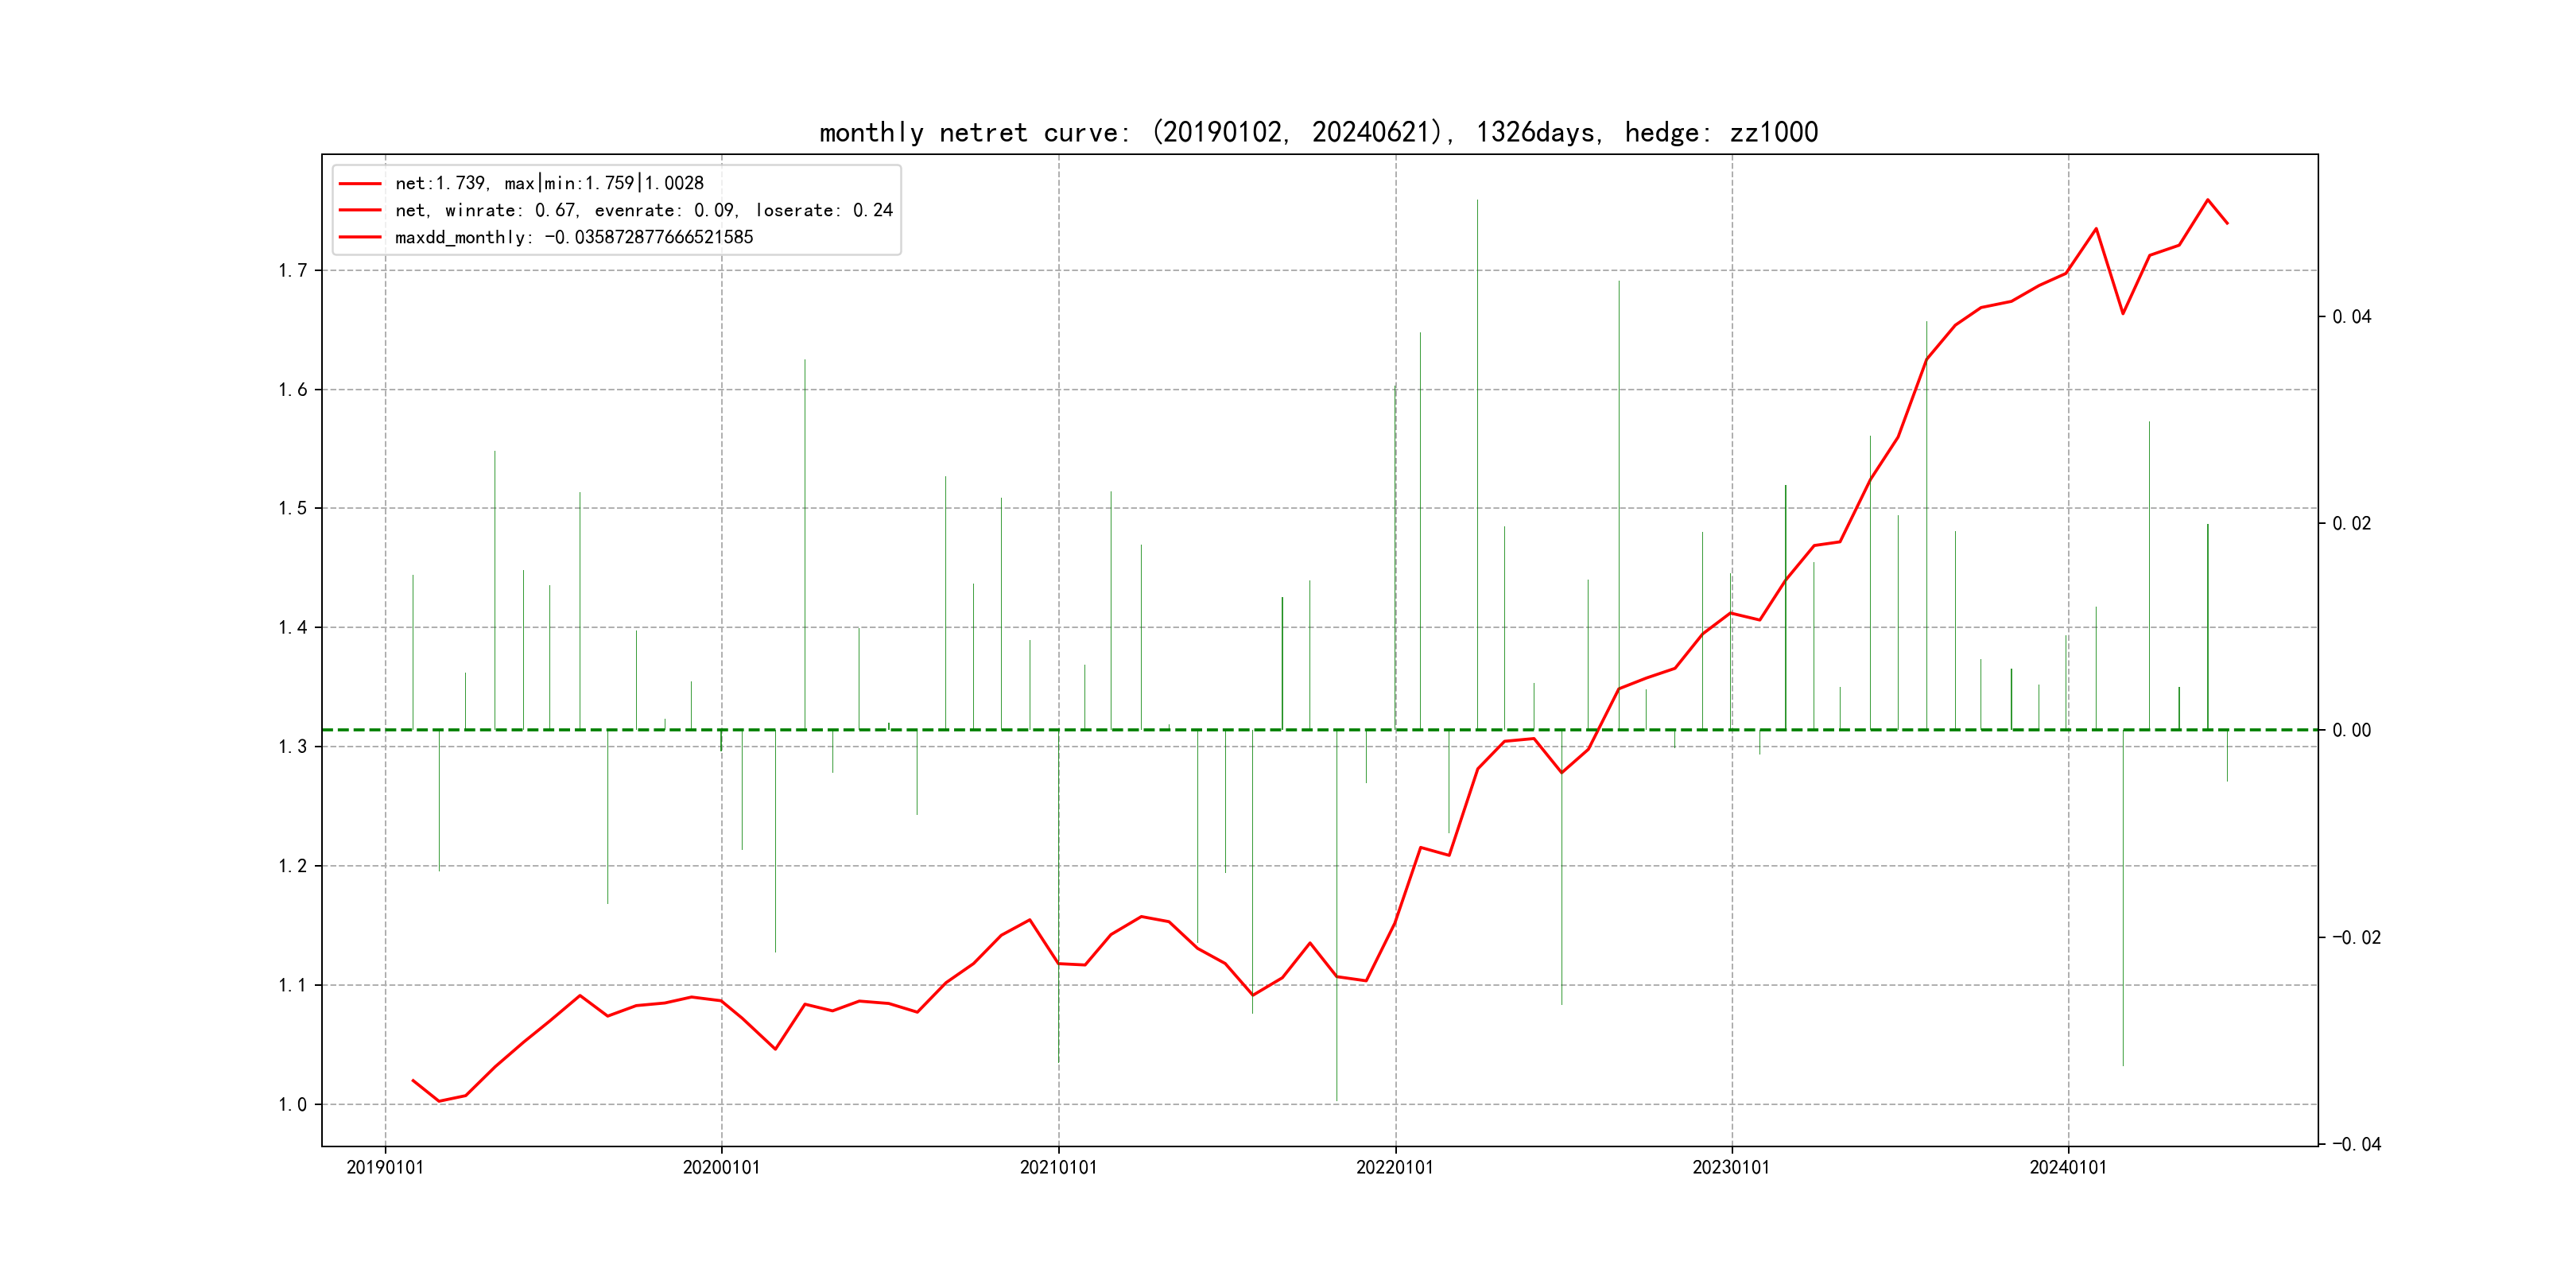Click the 20210101 x-axis label
This screenshot has height=1288, width=2576.
[1058, 1167]
